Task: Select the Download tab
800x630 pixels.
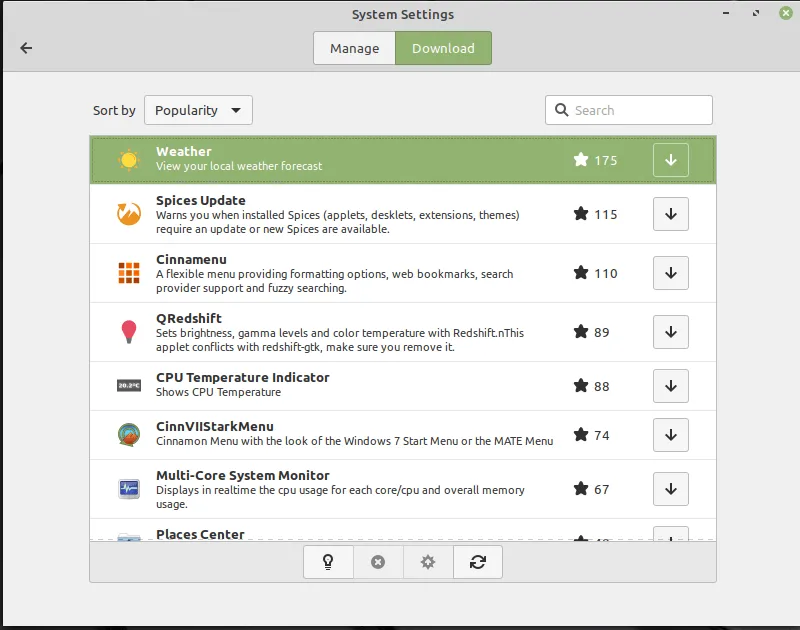Action: click(x=443, y=48)
